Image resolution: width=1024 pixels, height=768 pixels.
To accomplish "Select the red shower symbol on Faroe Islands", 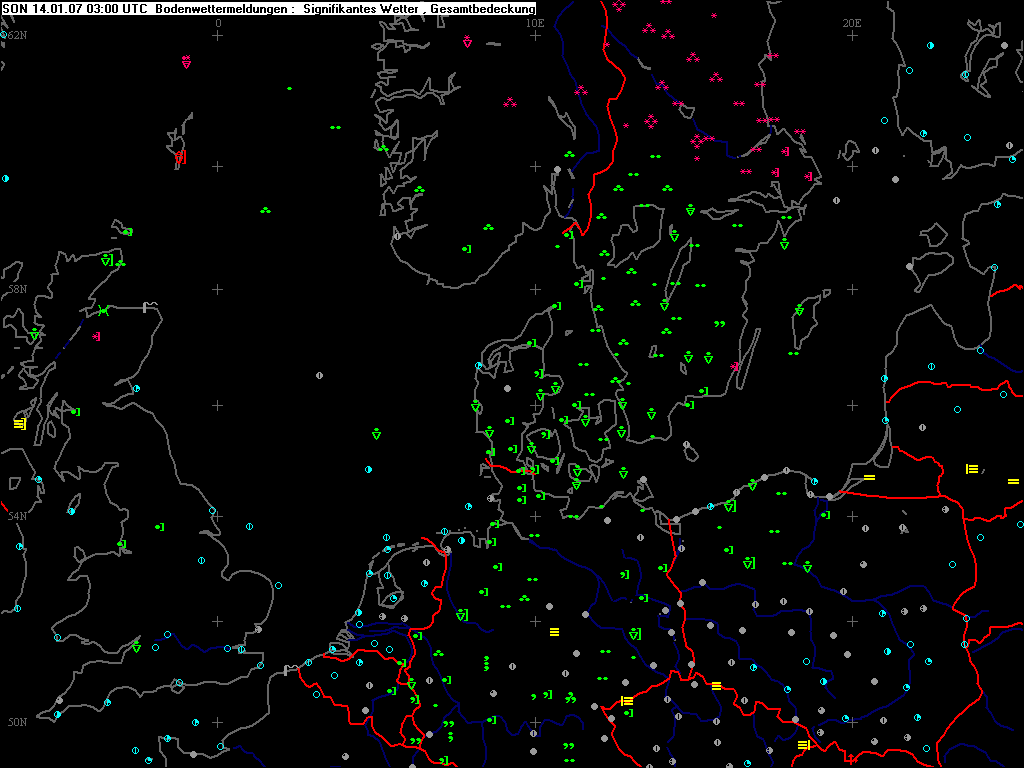I will click(180, 156).
